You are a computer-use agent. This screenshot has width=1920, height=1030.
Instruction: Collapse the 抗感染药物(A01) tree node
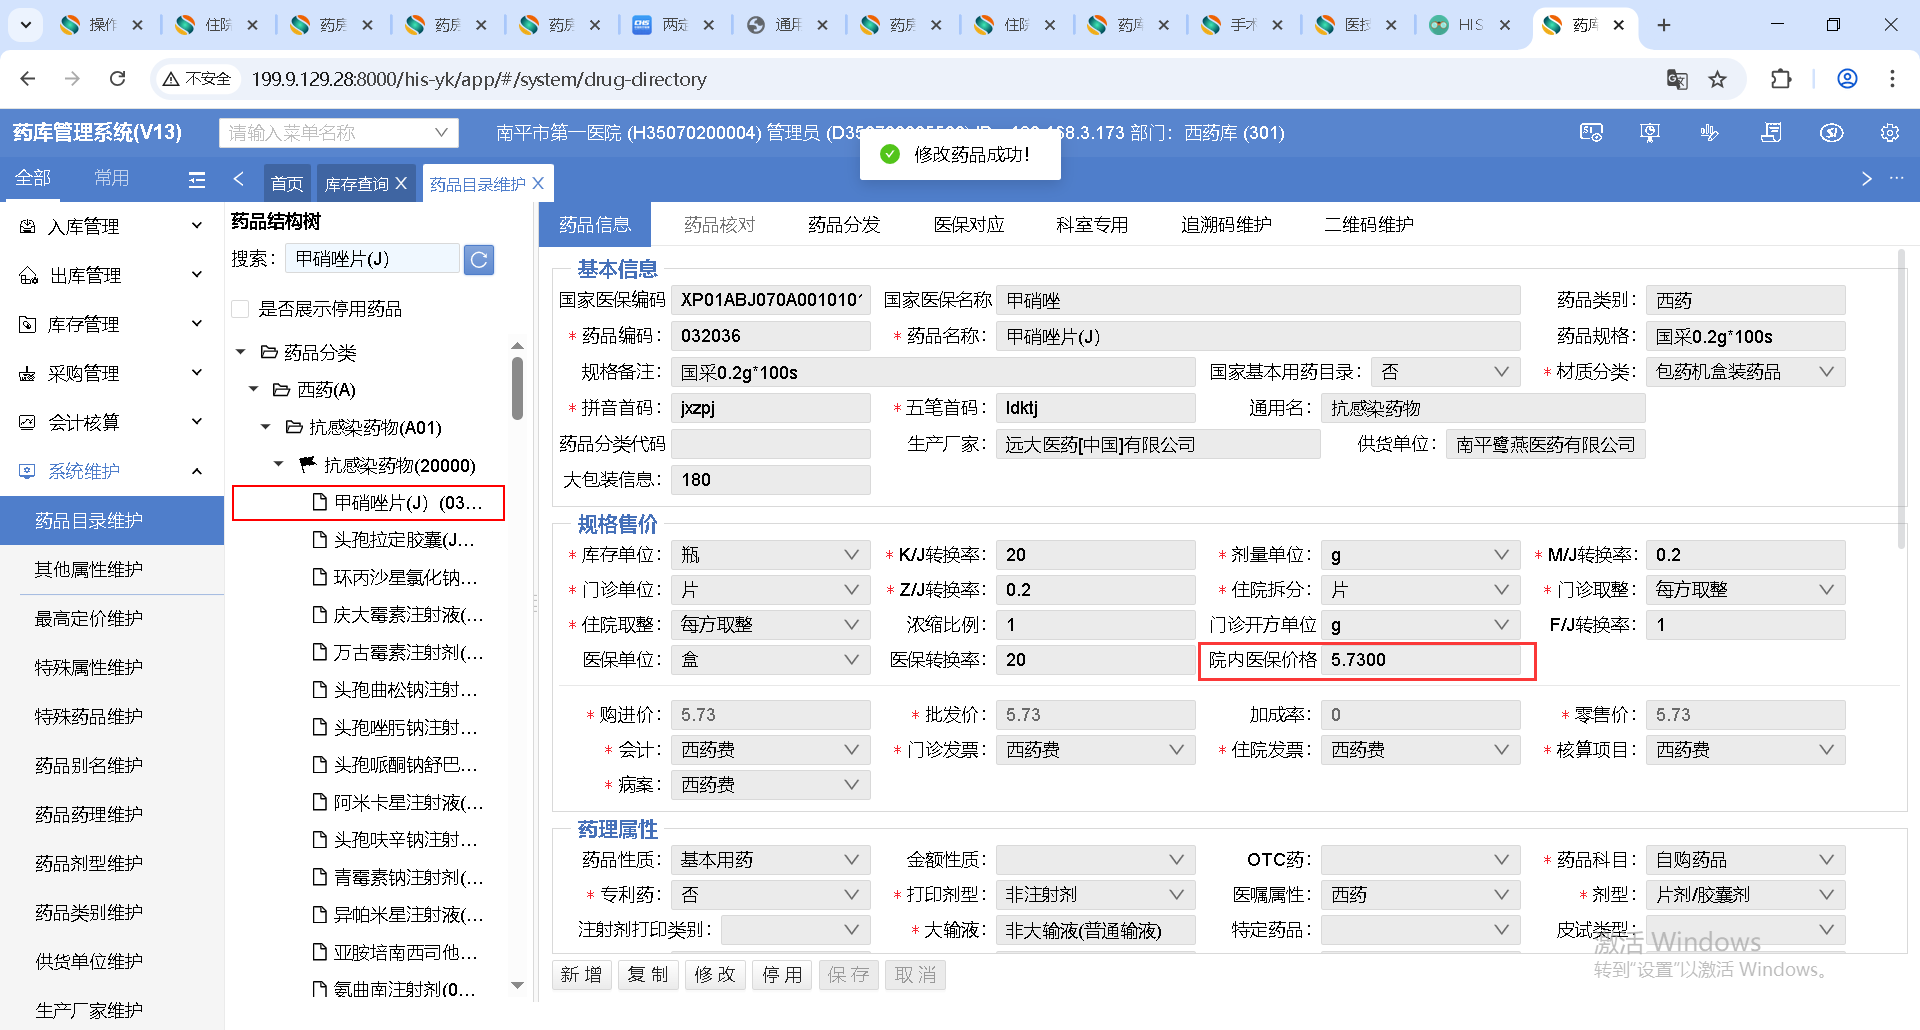tap(266, 428)
